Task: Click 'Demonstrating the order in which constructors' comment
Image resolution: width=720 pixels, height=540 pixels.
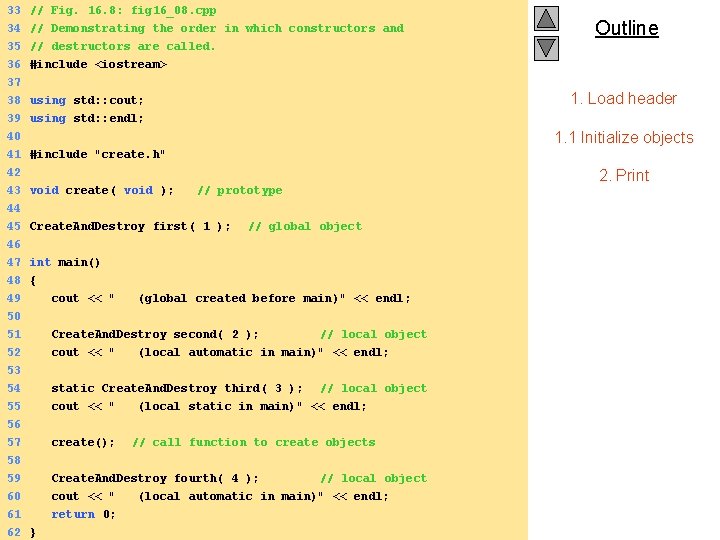Action: (217, 28)
